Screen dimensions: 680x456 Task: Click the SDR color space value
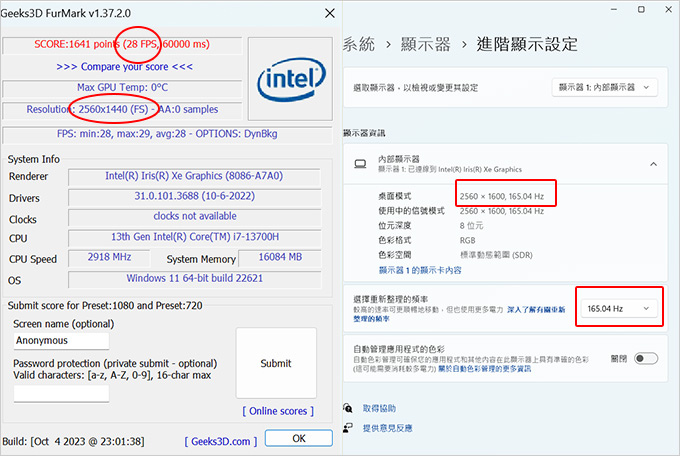point(496,255)
